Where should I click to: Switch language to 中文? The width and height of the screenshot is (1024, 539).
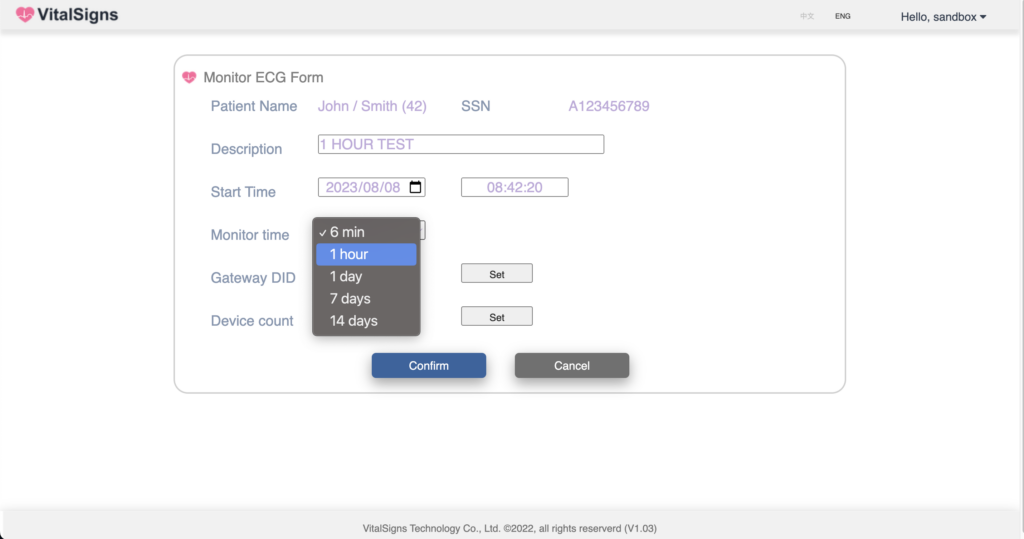tap(807, 16)
